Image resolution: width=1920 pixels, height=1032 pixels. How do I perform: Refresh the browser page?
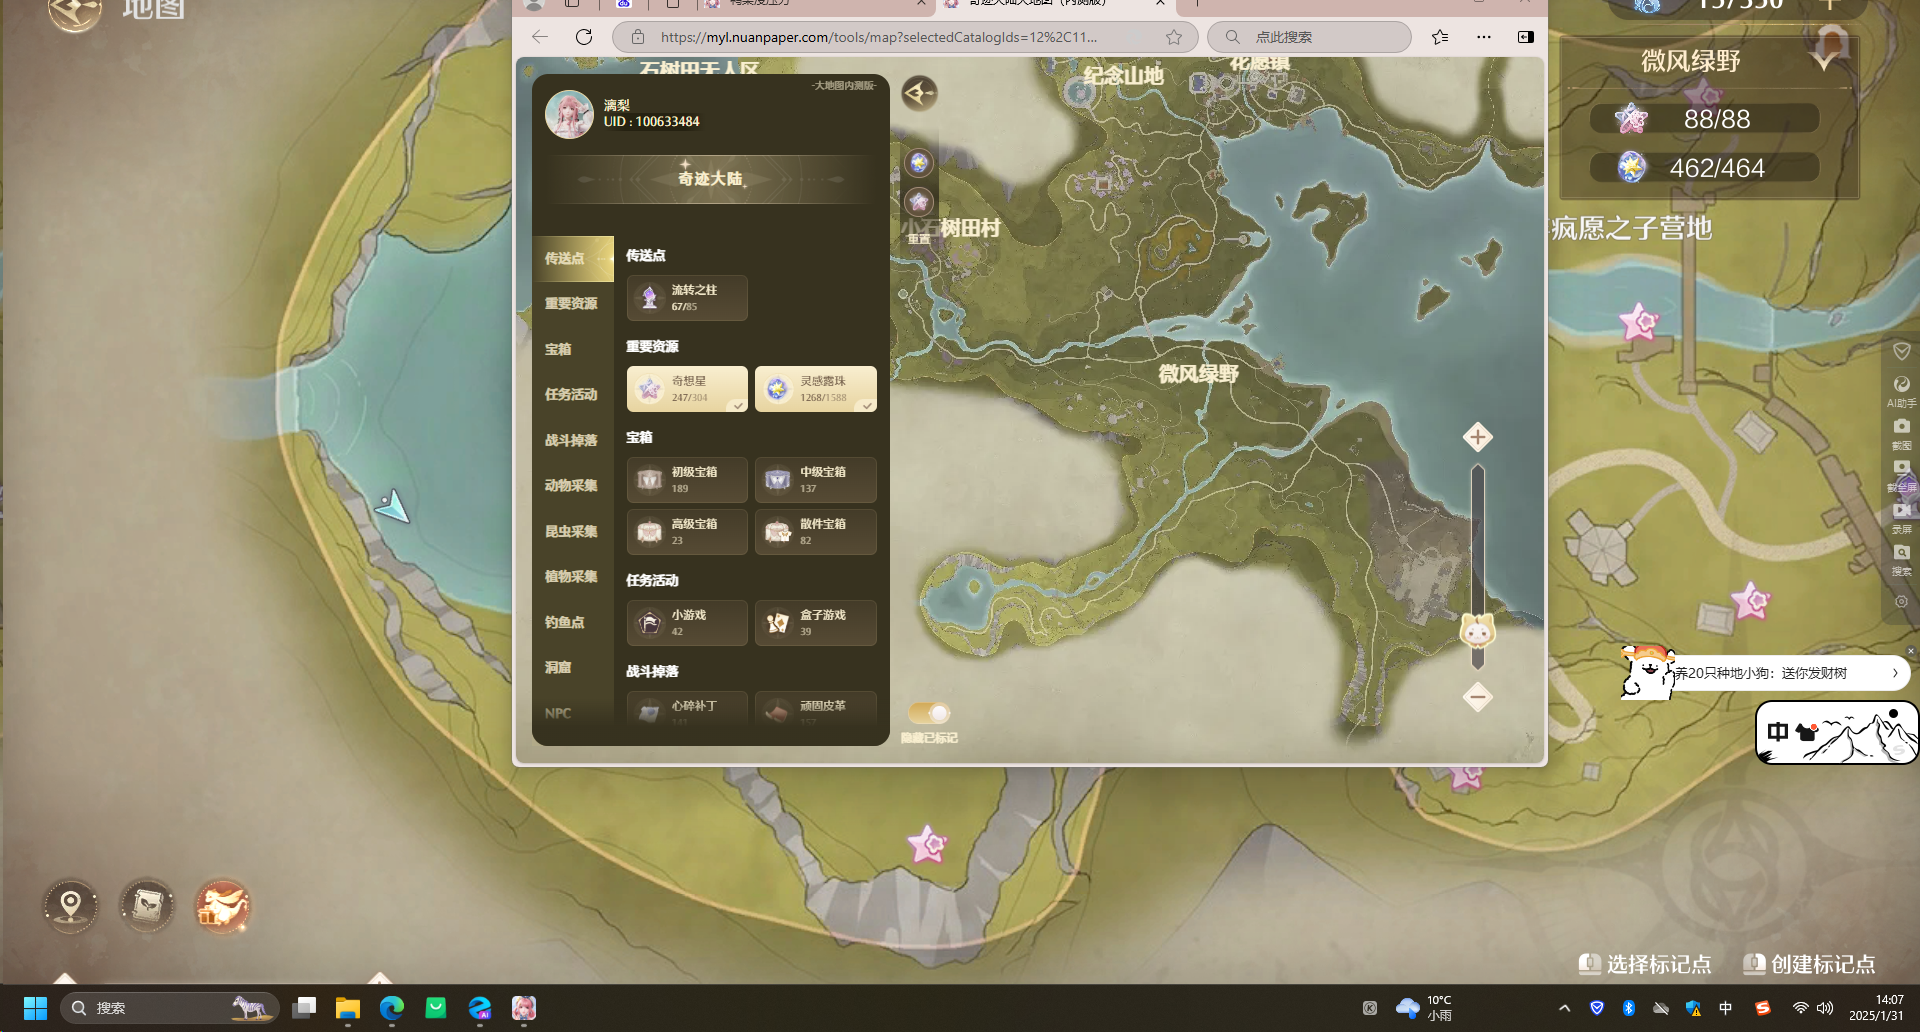(584, 37)
